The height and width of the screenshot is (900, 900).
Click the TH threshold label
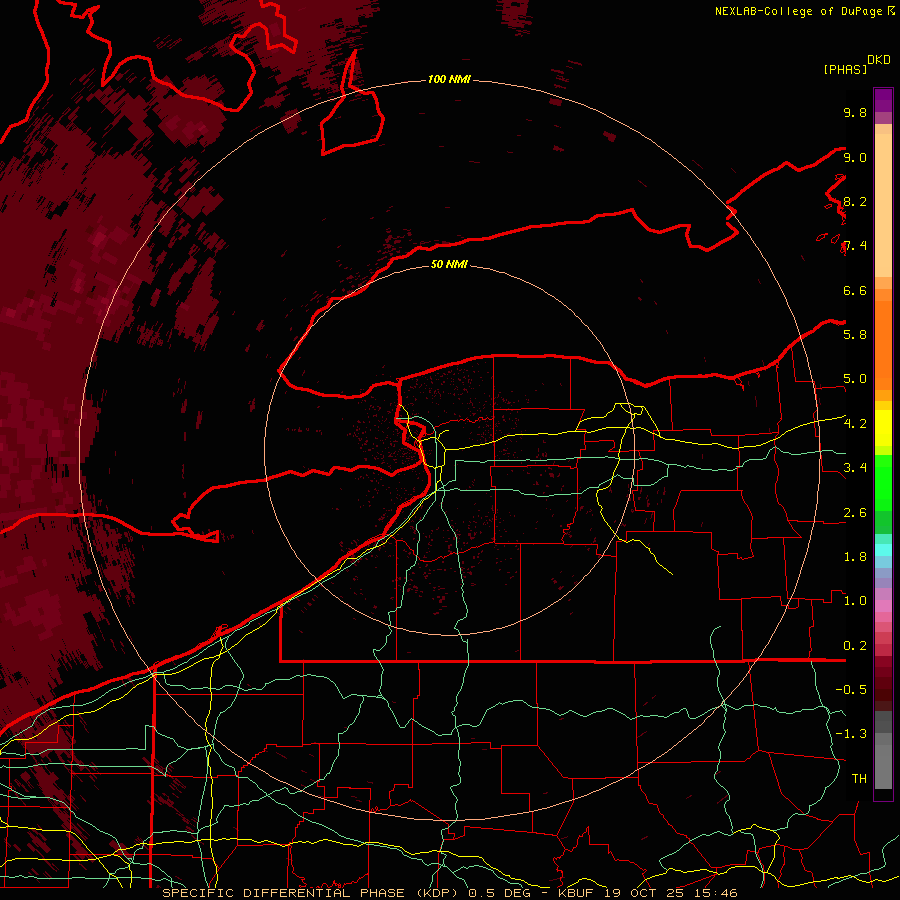(x=859, y=778)
